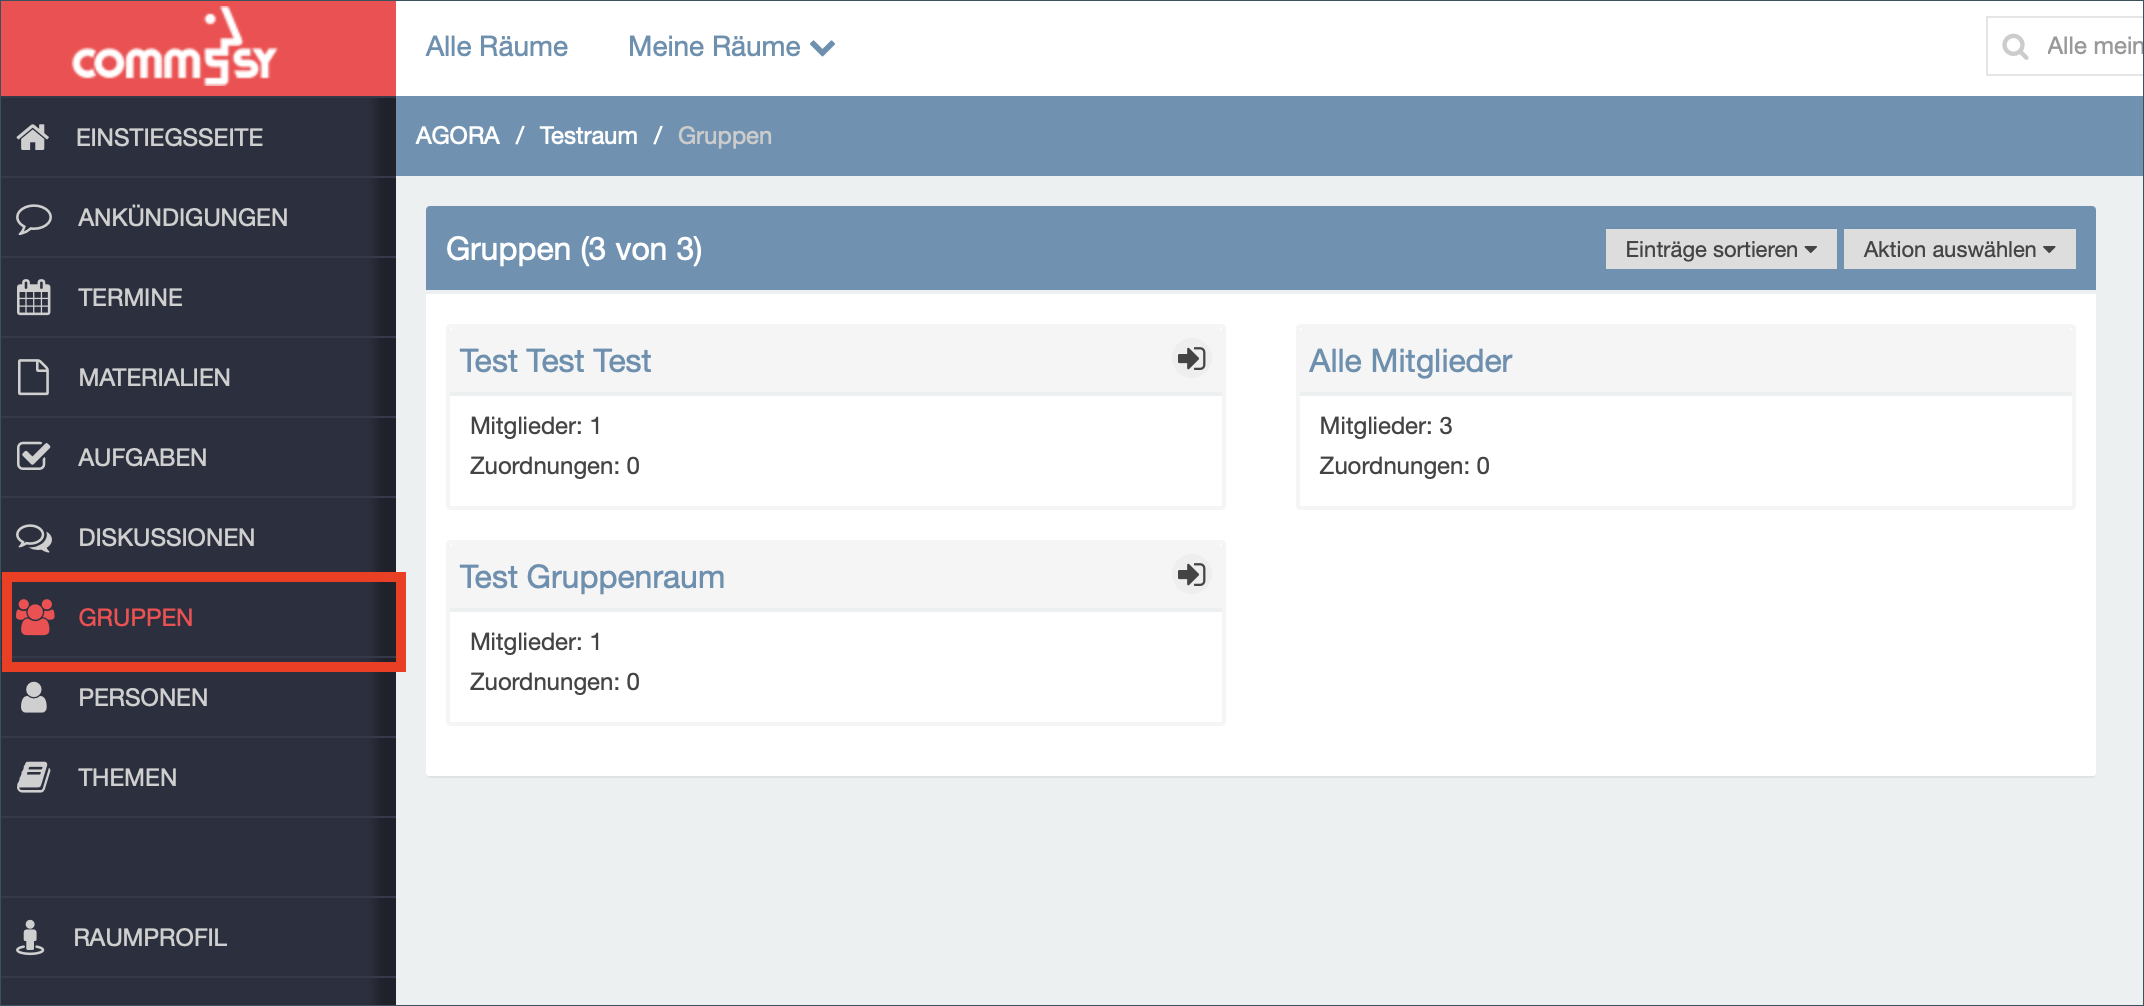Click Zuordnungen: 0 in Test Test Test card
The width and height of the screenshot is (2144, 1006).
coord(554,466)
